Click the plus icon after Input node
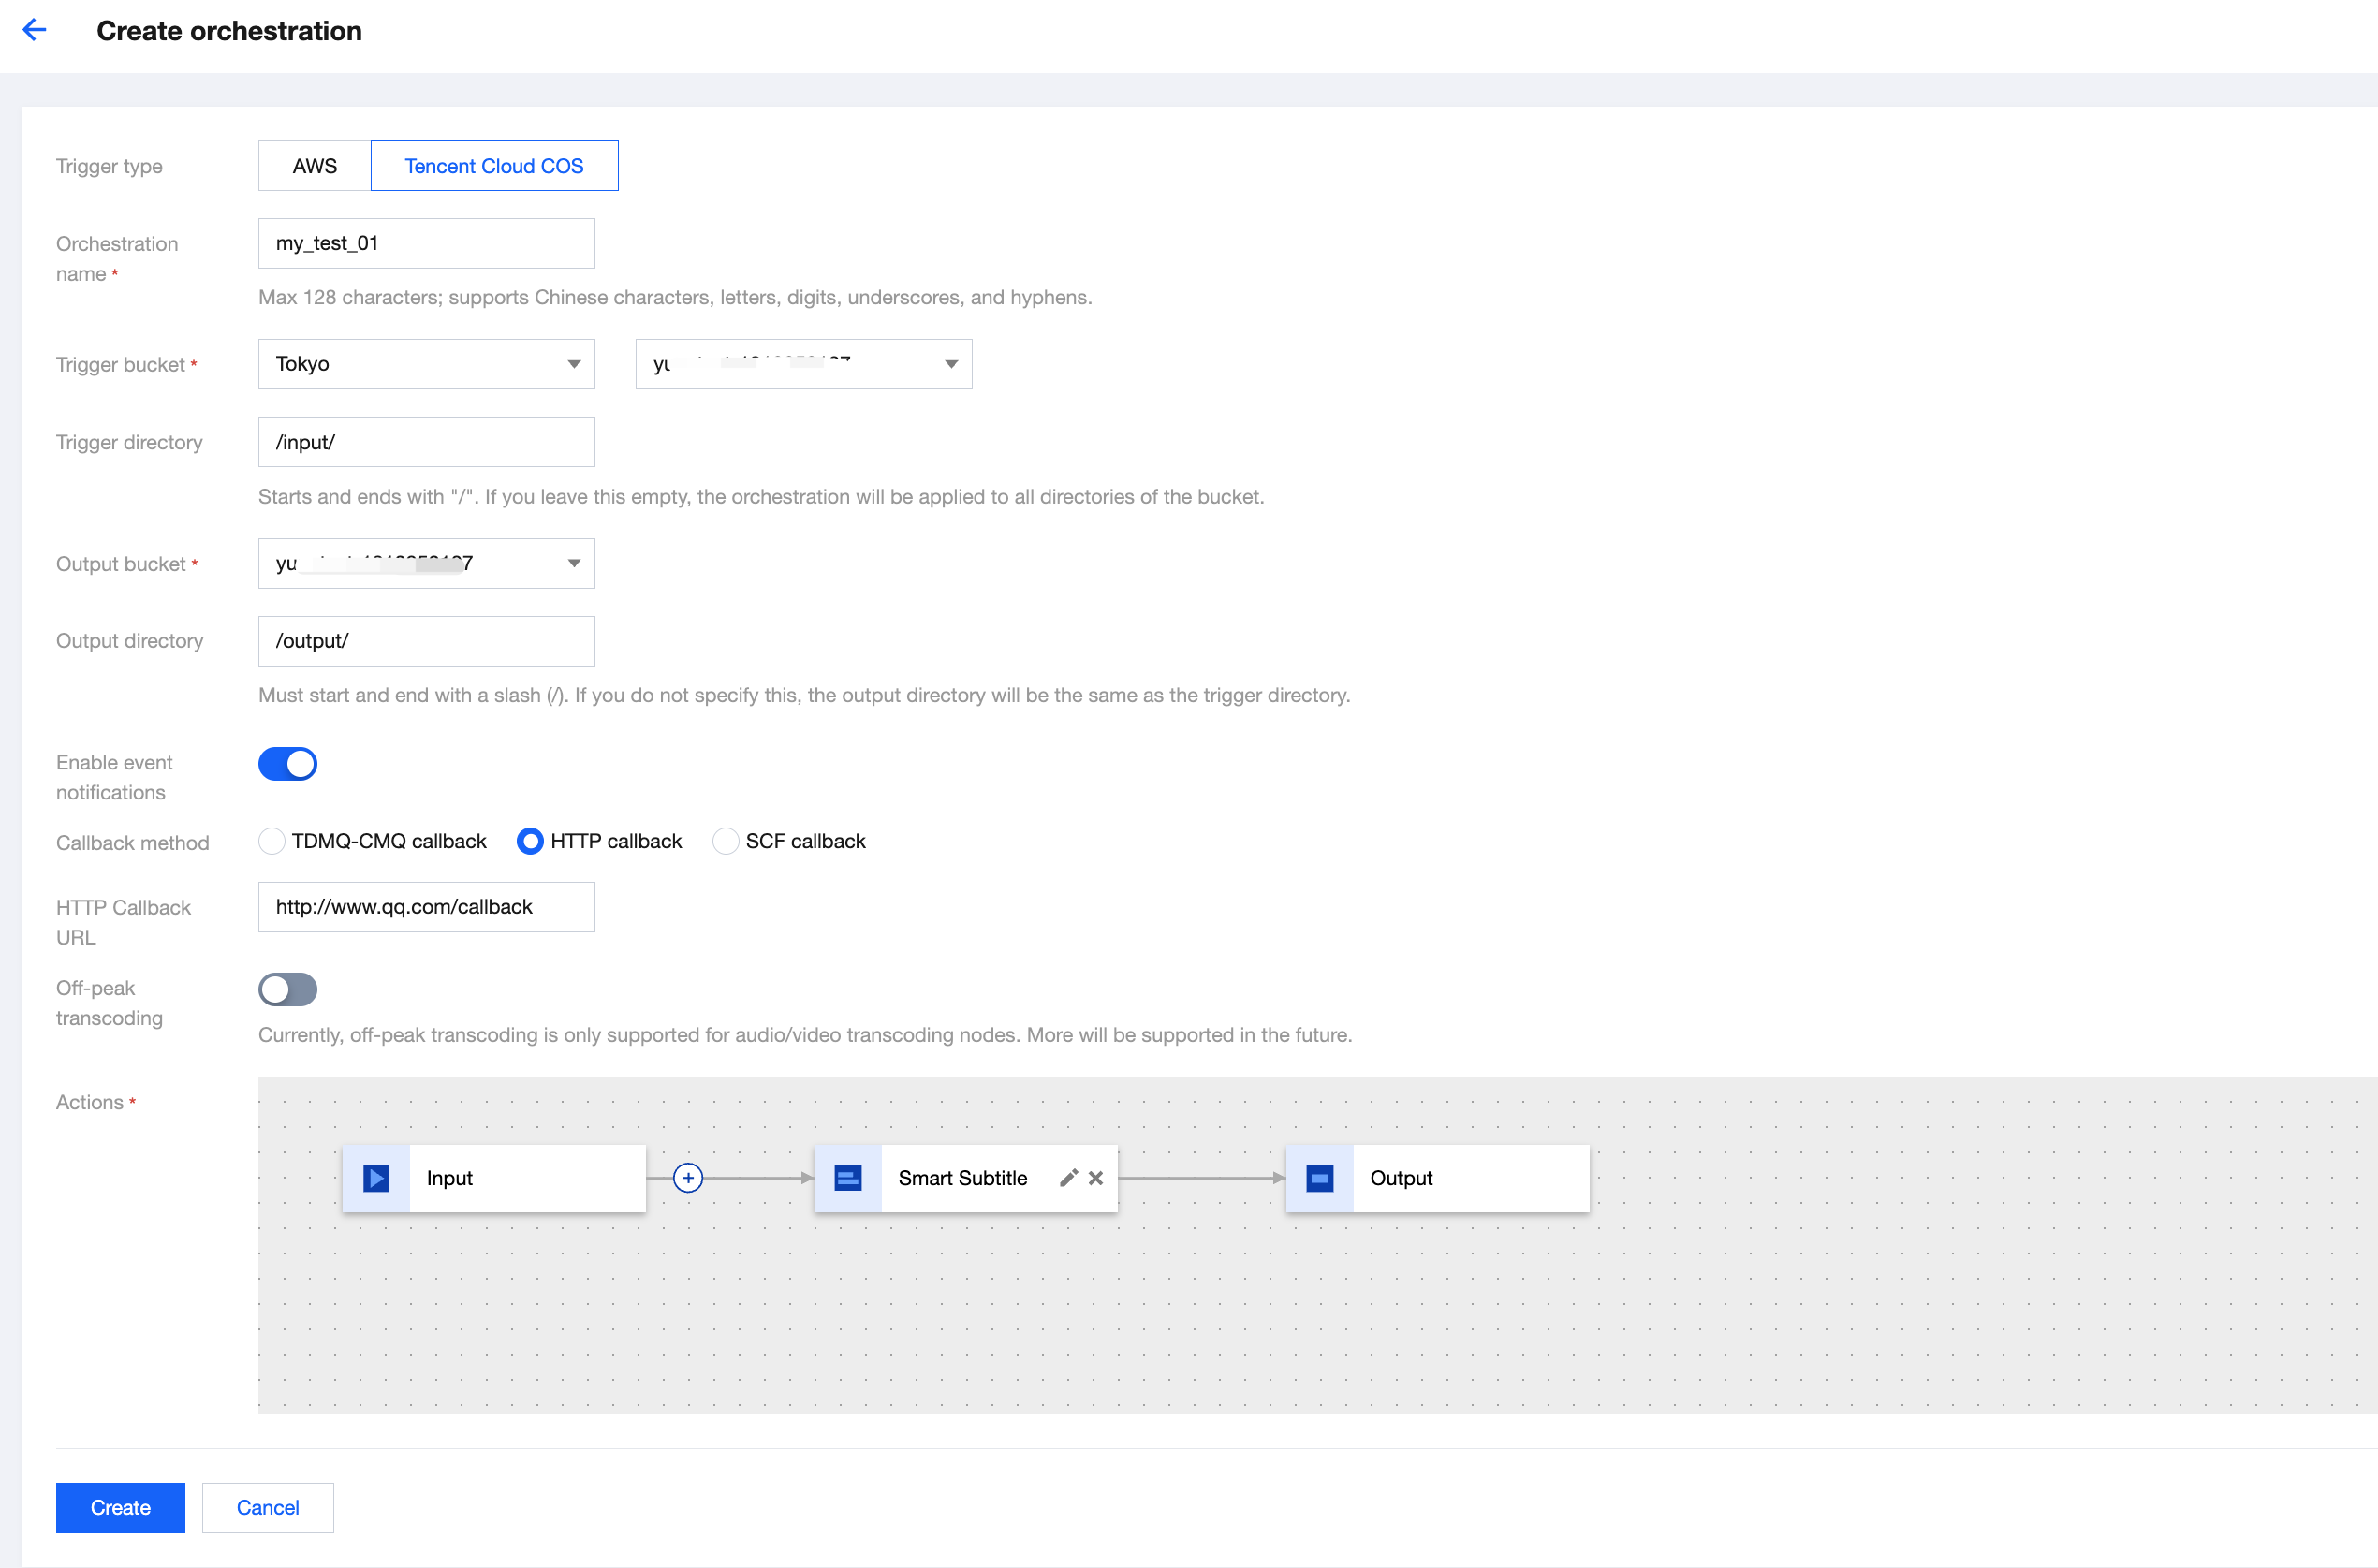2378x1568 pixels. point(688,1178)
